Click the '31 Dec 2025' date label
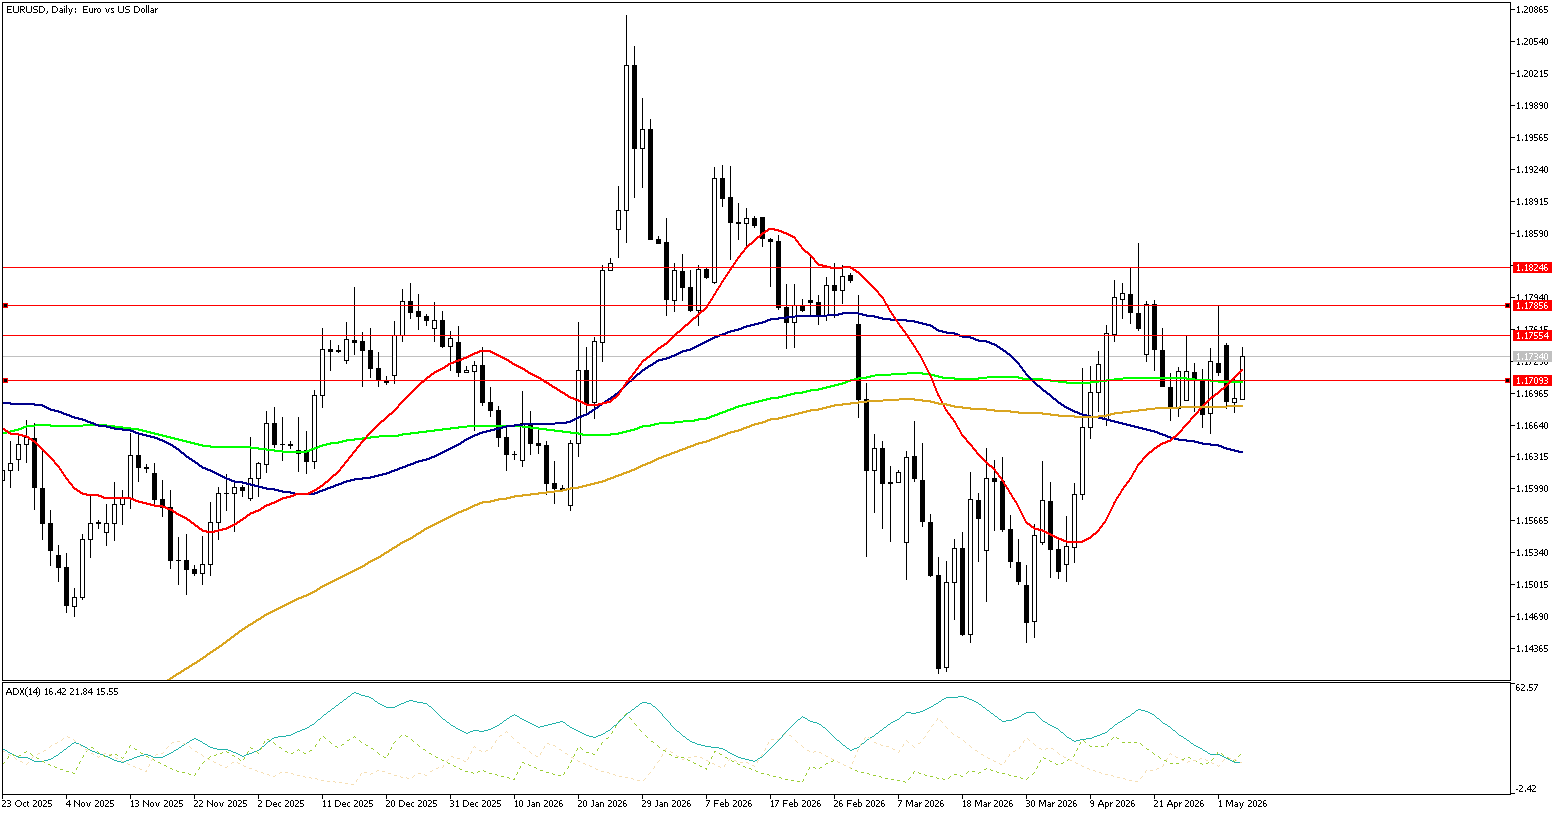Image resolution: width=1563 pixels, height=815 pixels. [474, 803]
